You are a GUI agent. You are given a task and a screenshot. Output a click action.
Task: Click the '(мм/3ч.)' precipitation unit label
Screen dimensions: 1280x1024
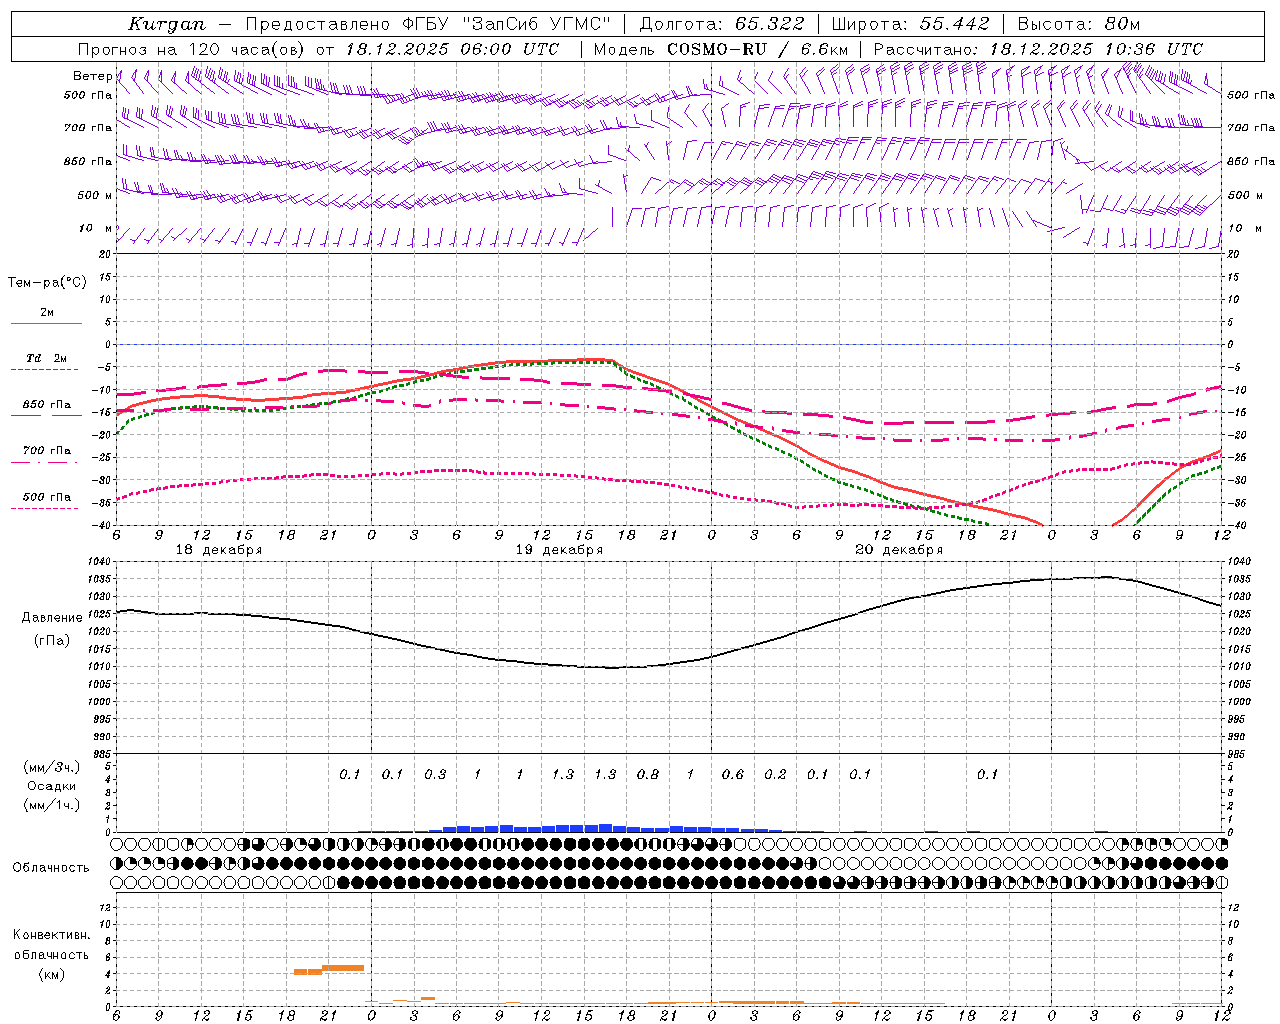click(51, 767)
